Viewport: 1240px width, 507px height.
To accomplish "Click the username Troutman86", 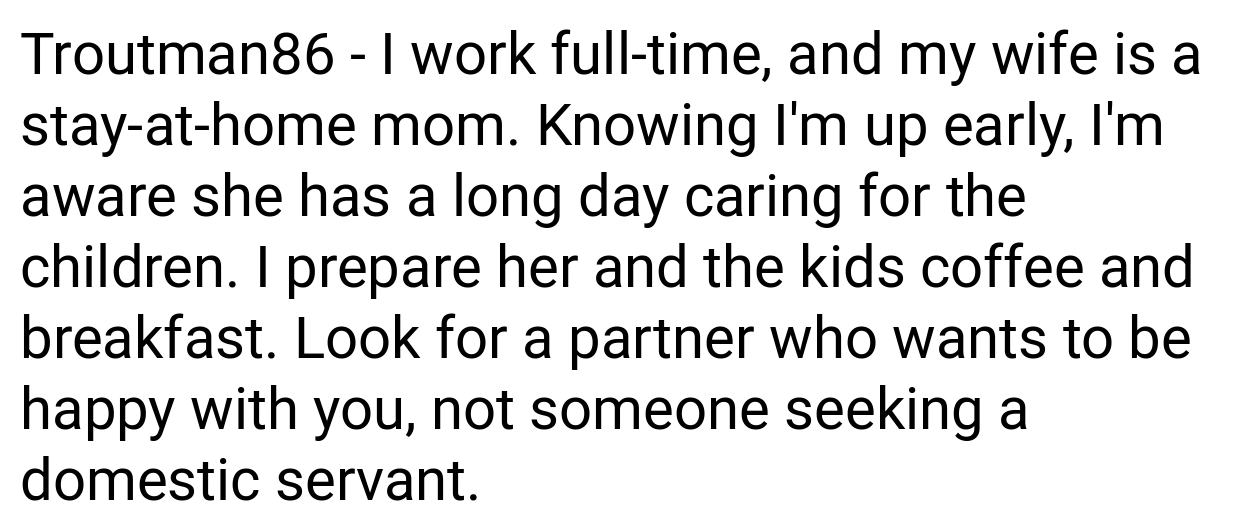I will click(x=177, y=58).
